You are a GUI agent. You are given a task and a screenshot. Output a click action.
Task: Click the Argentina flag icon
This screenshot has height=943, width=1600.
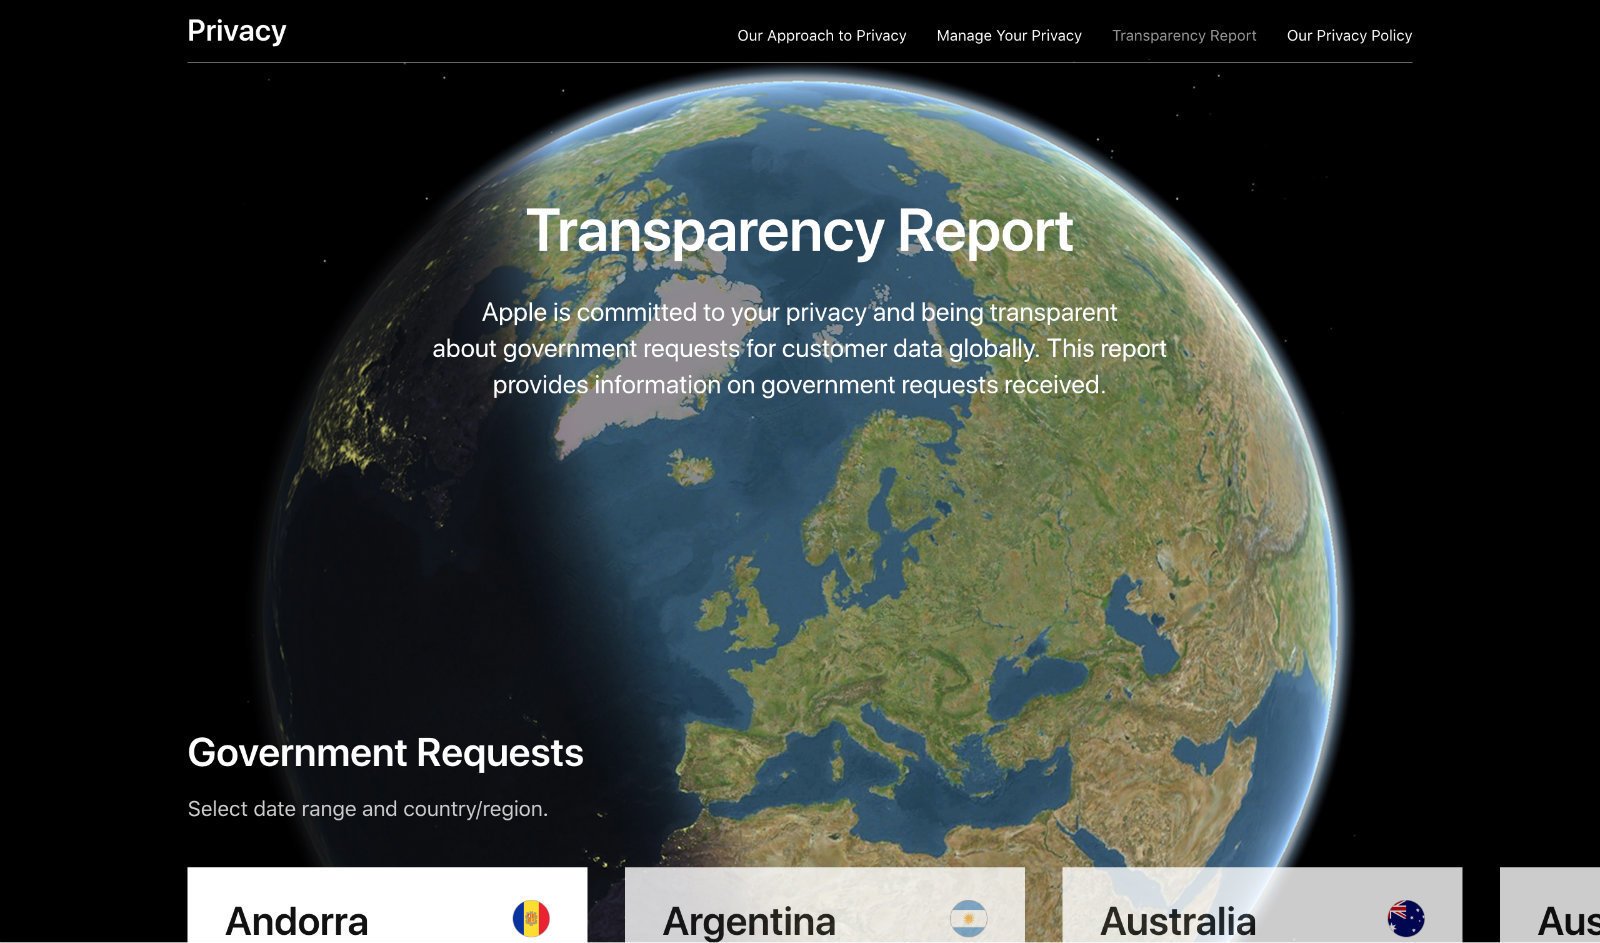[968, 918]
